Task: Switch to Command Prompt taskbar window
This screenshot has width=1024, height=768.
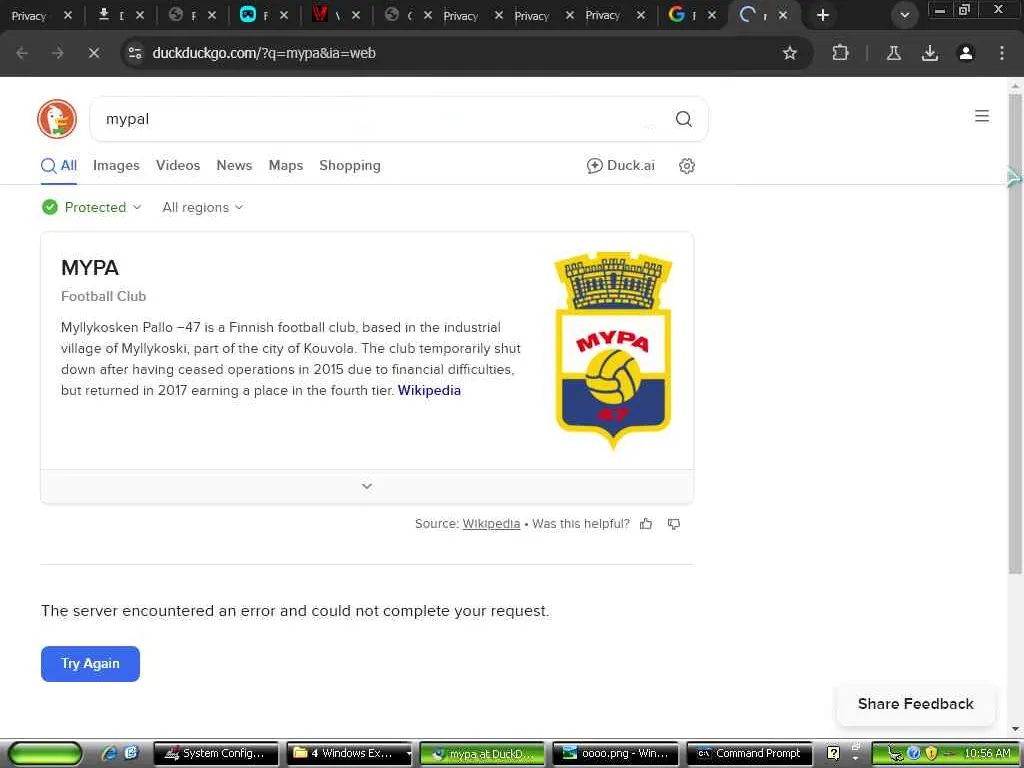Action: [750, 753]
